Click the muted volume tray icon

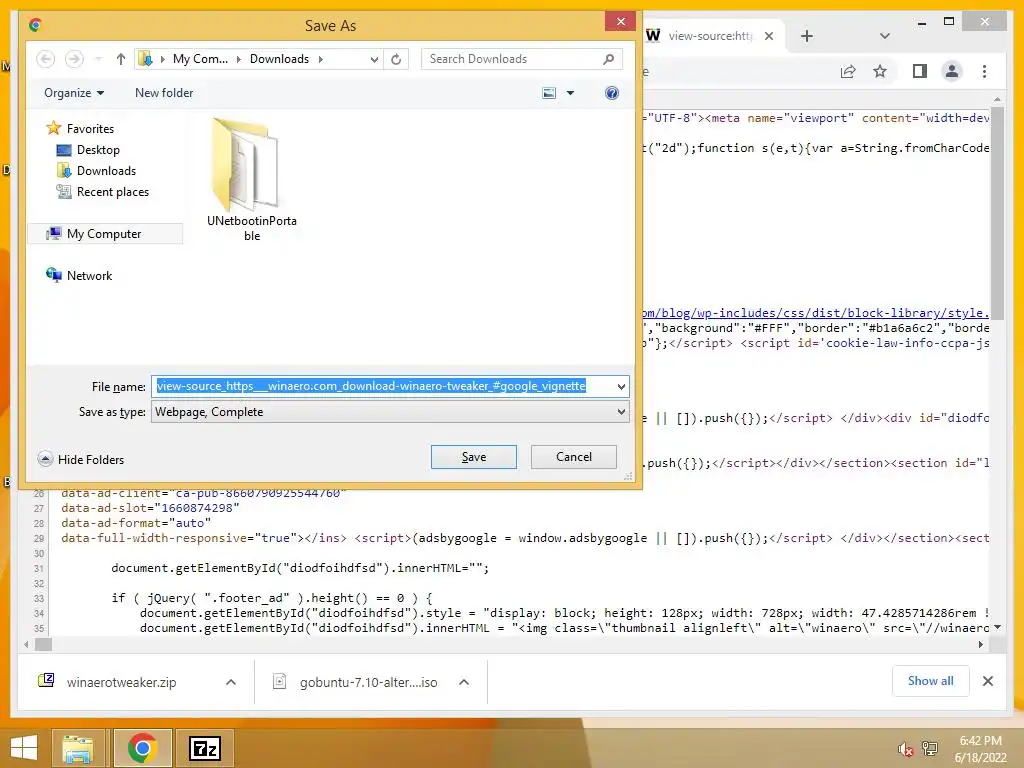coord(905,749)
